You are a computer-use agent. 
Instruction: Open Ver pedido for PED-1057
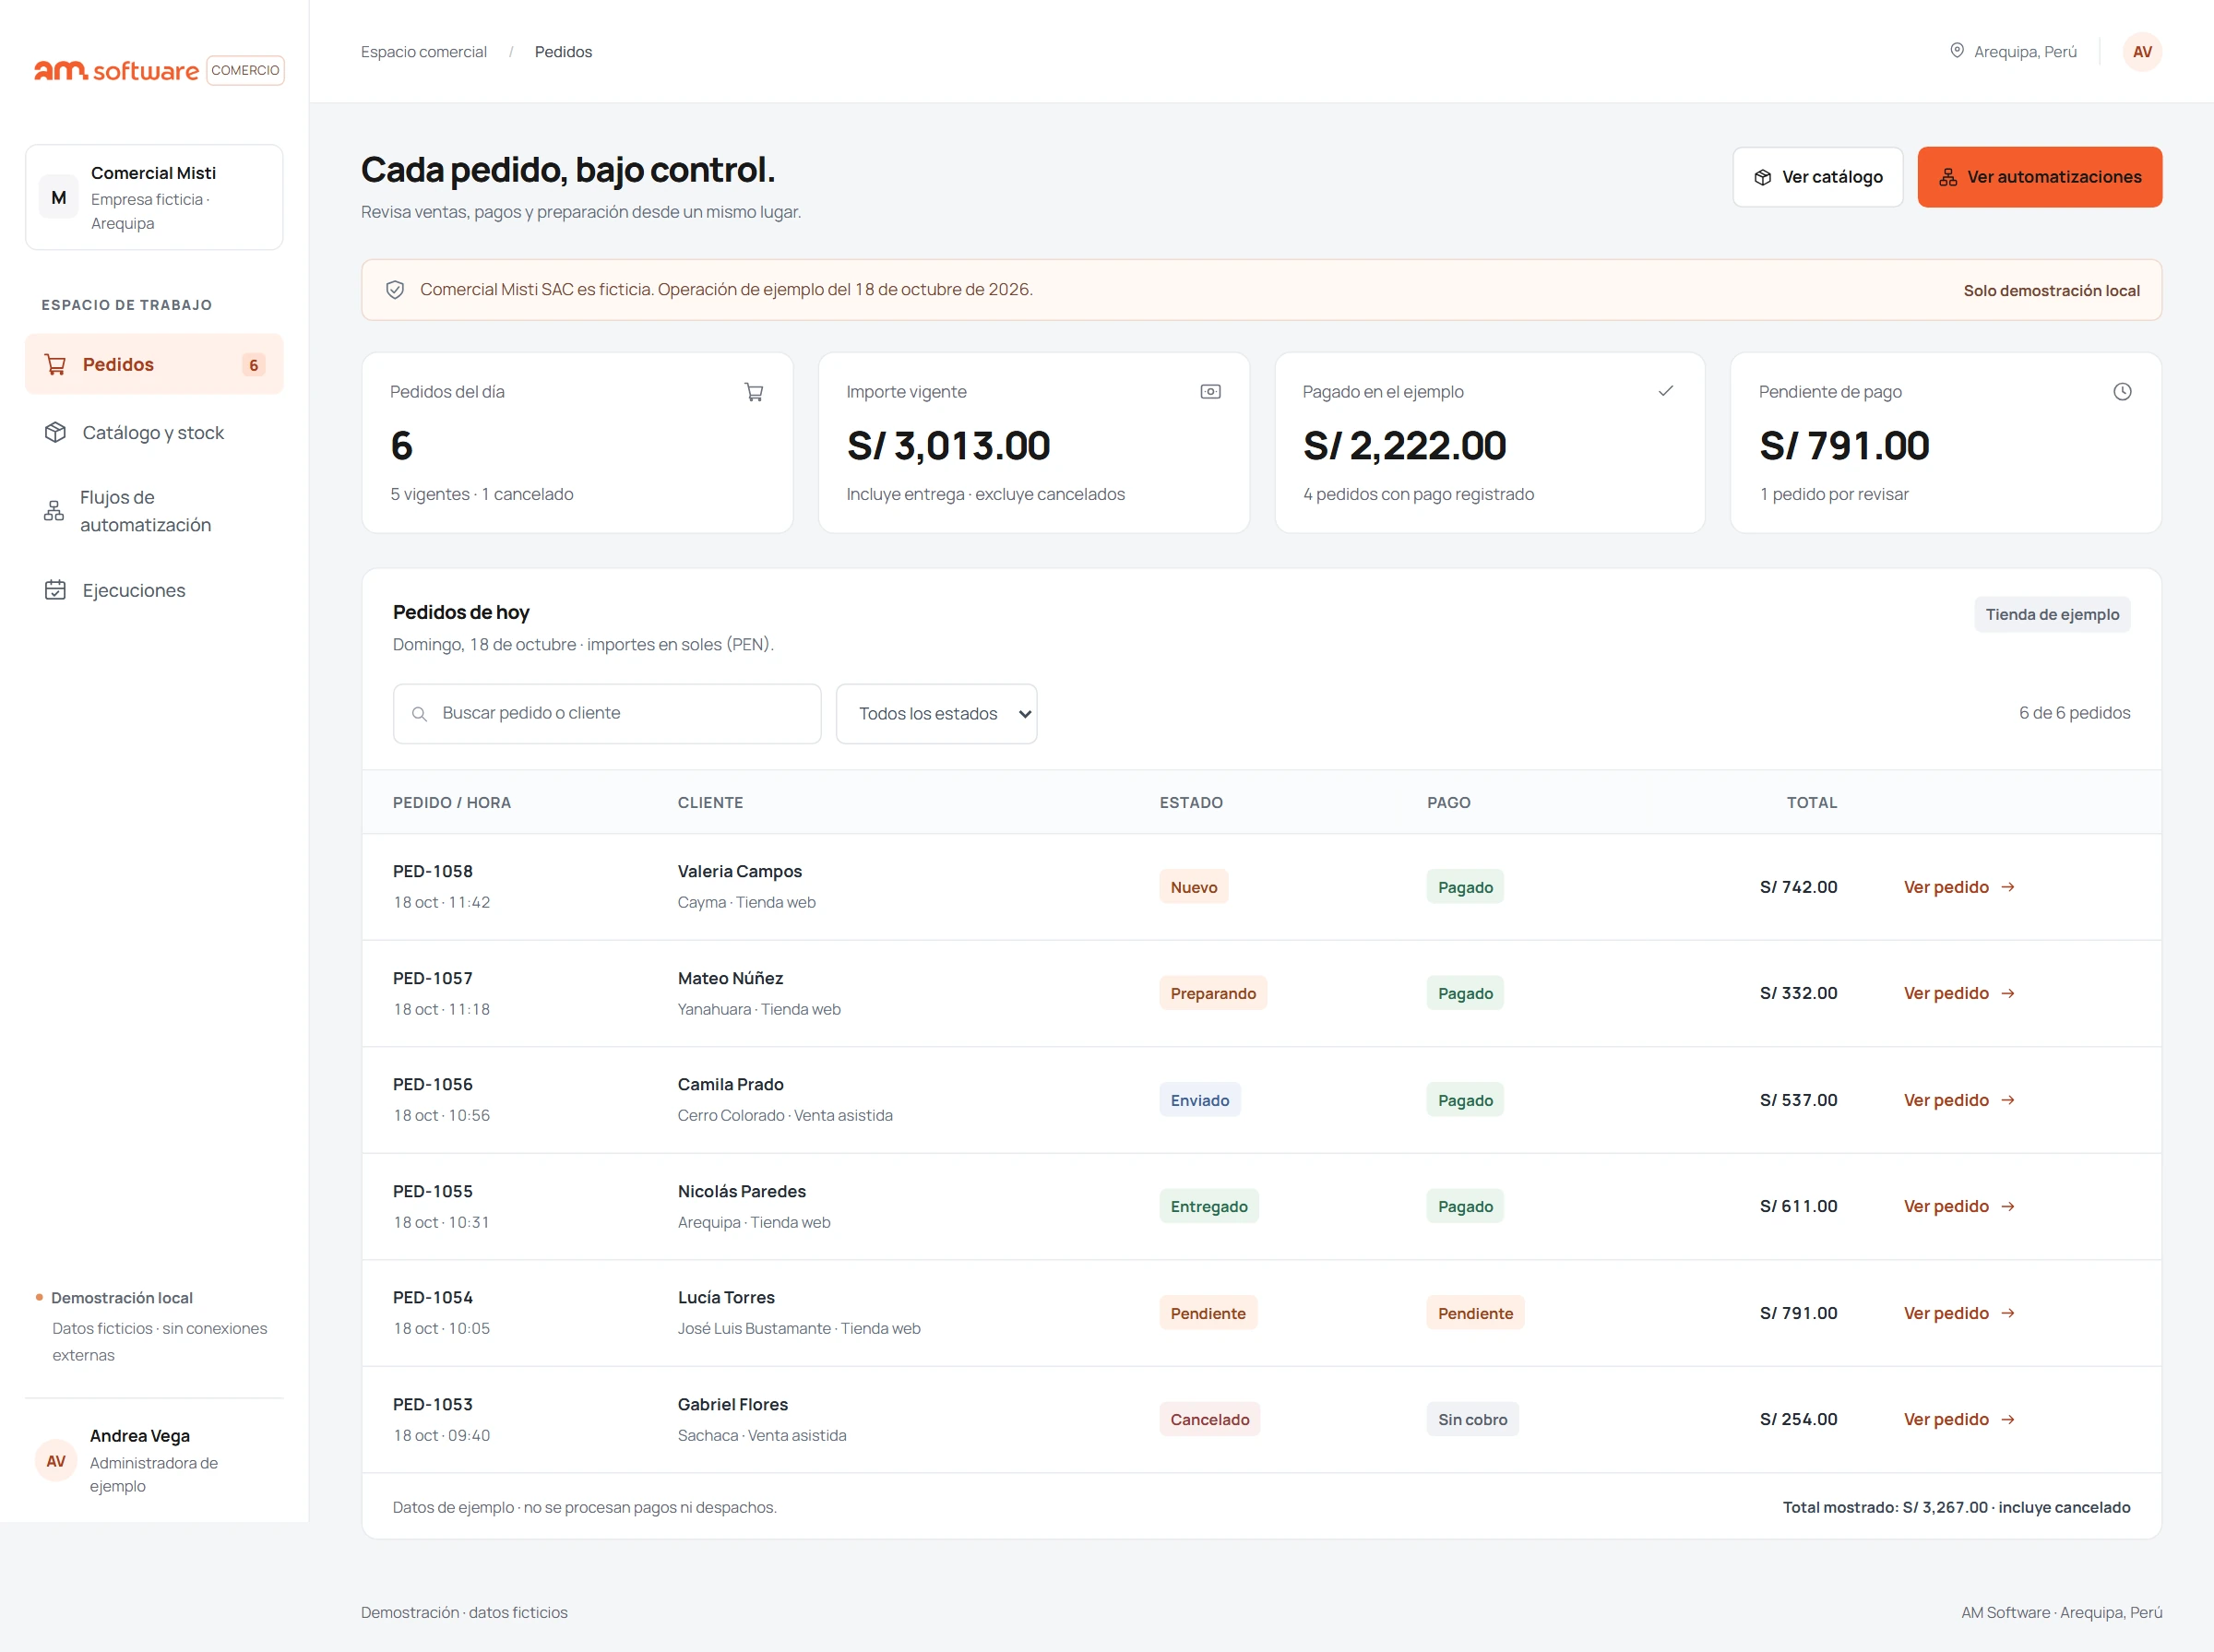pos(1959,993)
